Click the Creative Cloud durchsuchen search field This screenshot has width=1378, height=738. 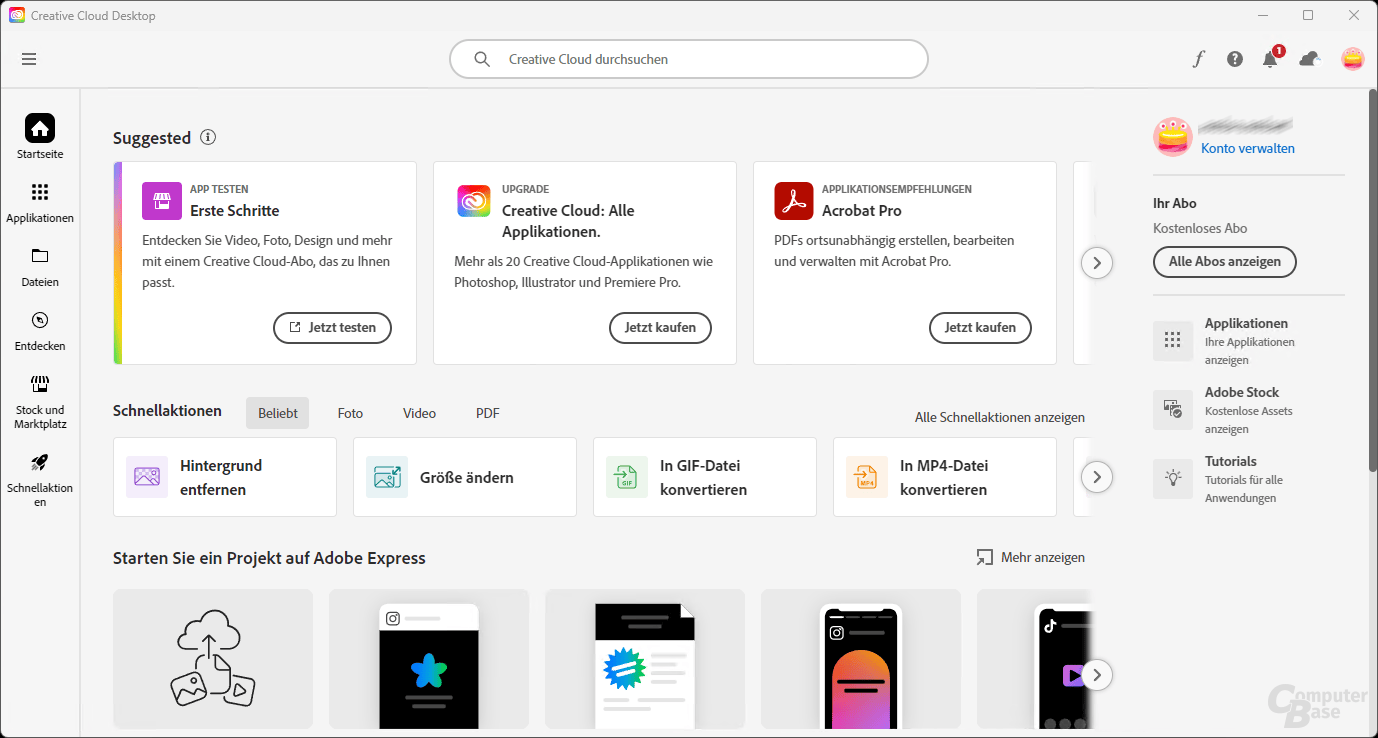coord(689,59)
